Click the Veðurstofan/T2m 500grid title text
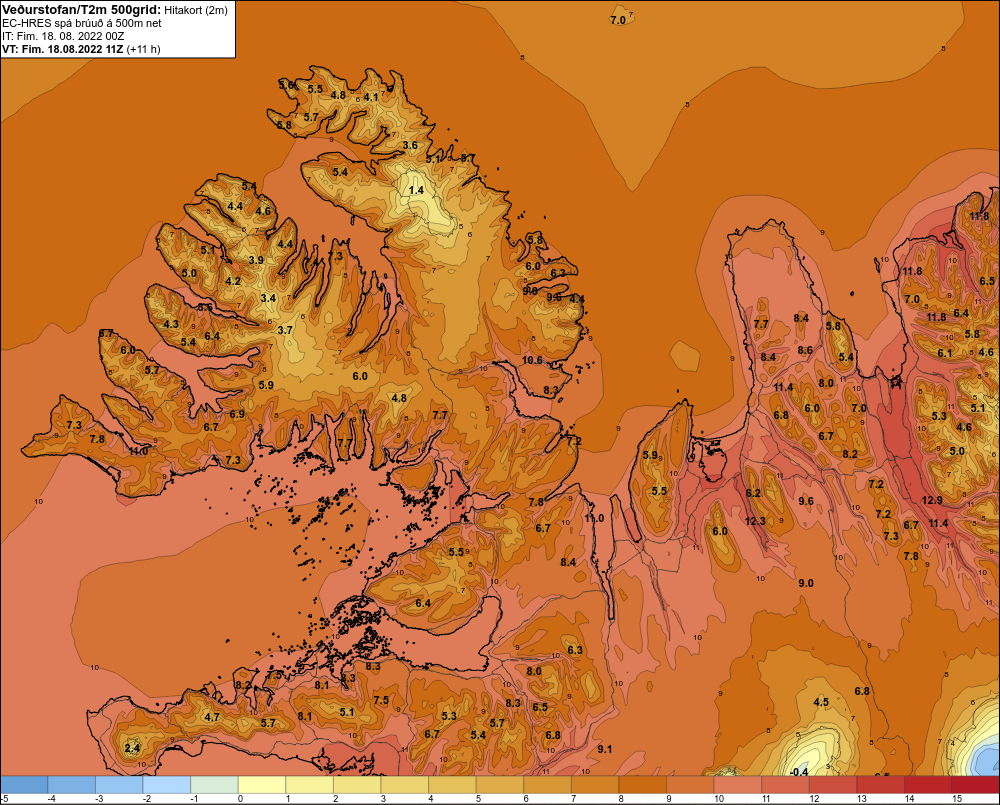This screenshot has height=805, width=1000. [x=82, y=10]
